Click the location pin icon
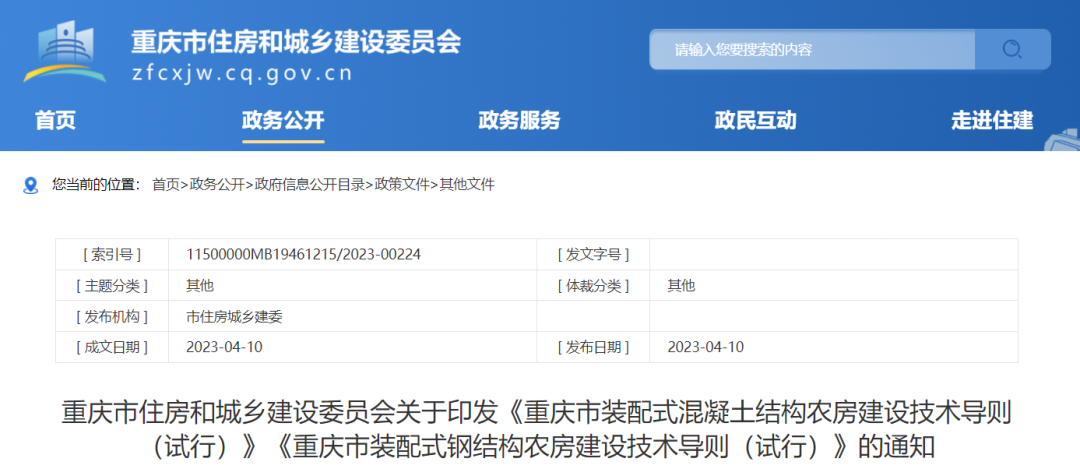The width and height of the screenshot is (1080, 476). pyautogui.click(x=31, y=185)
